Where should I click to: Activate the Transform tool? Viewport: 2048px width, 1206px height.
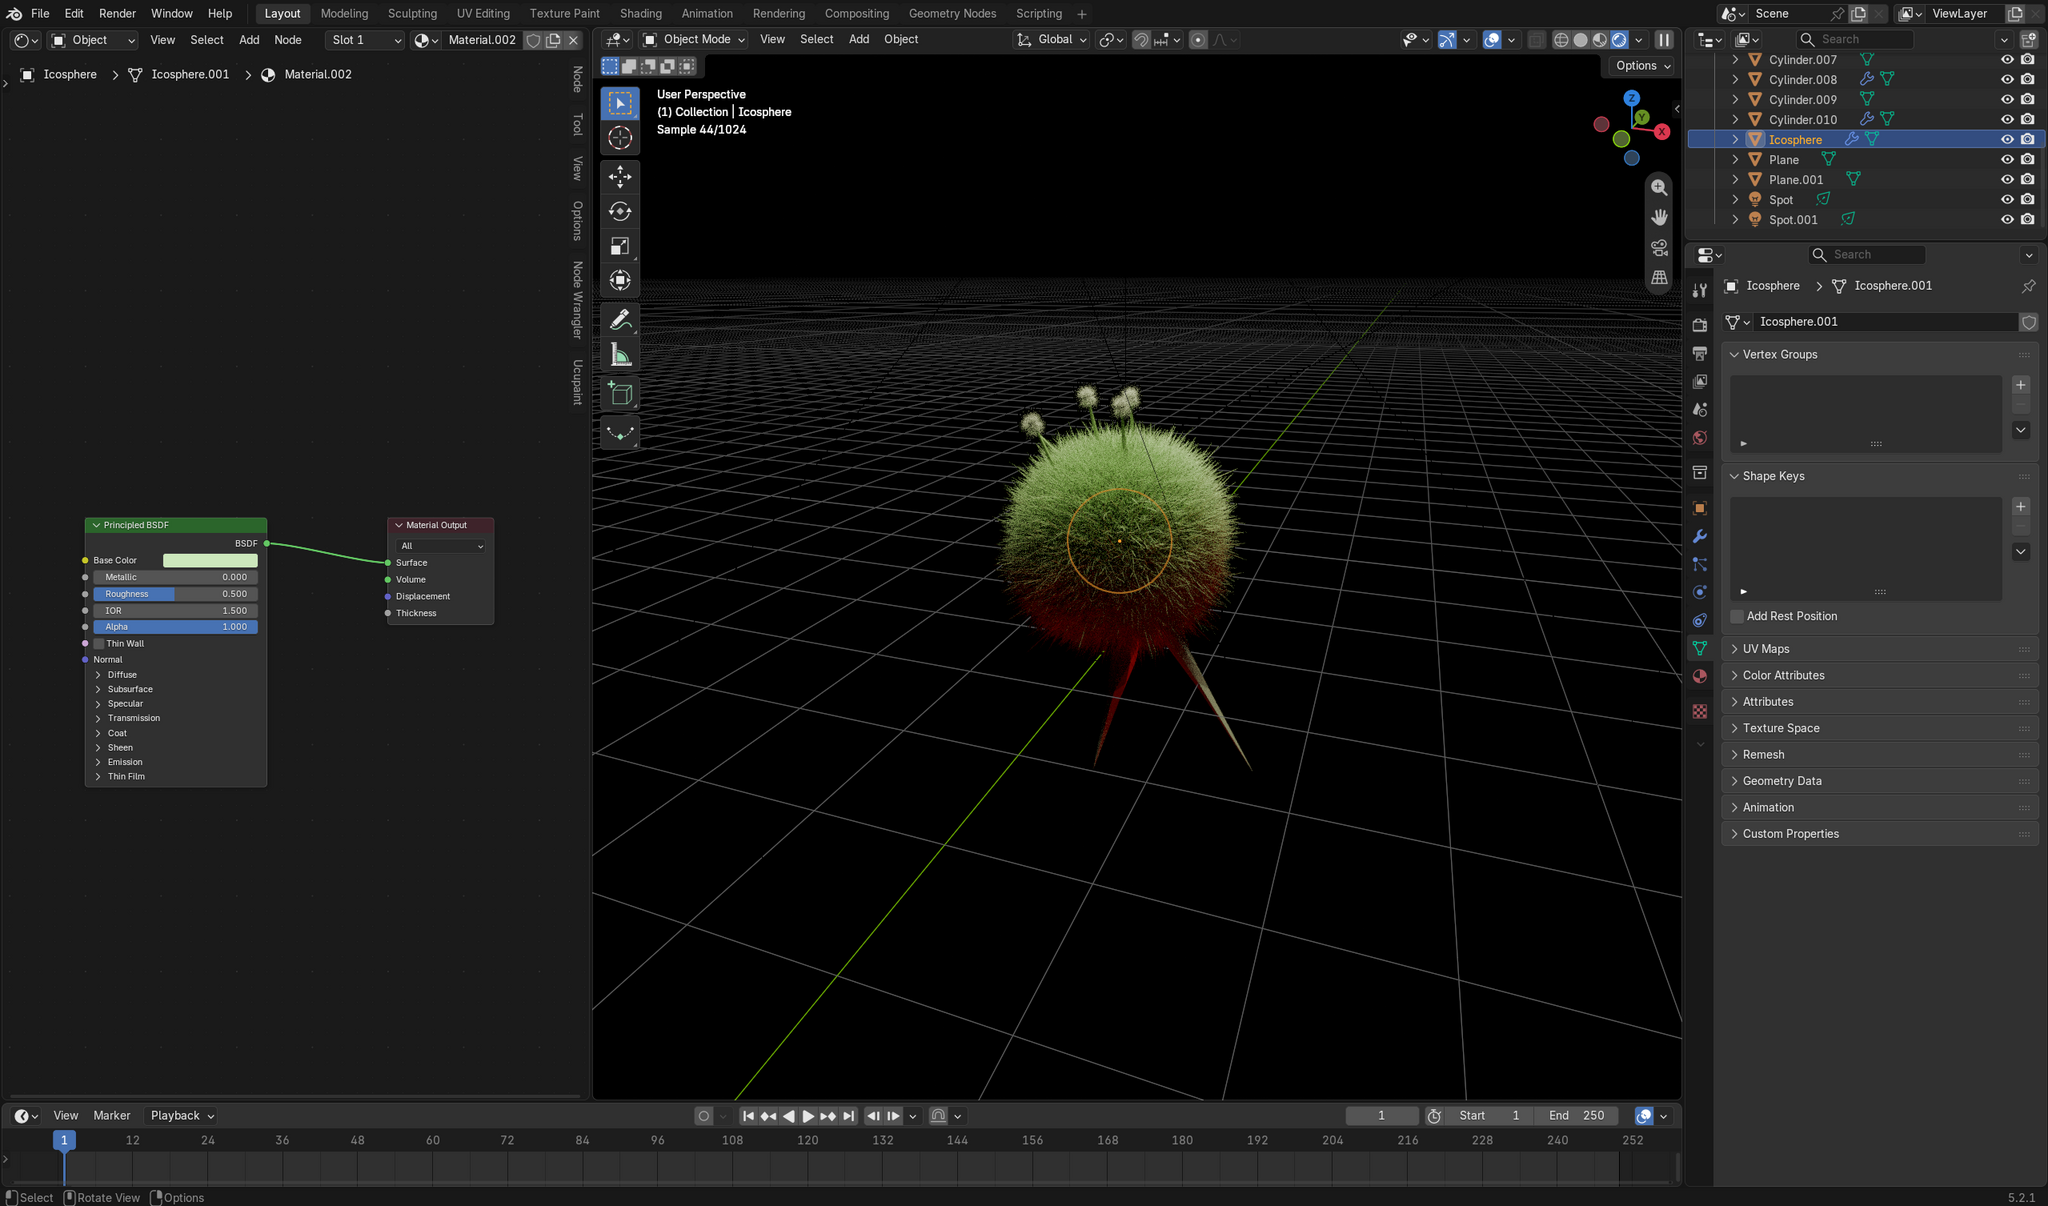[x=620, y=280]
